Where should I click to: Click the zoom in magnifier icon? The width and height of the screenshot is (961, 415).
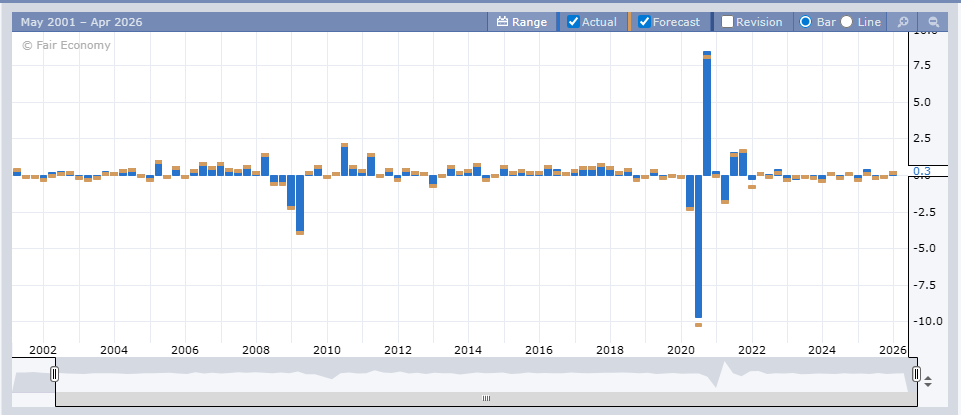pyautogui.click(x=902, y=21)
